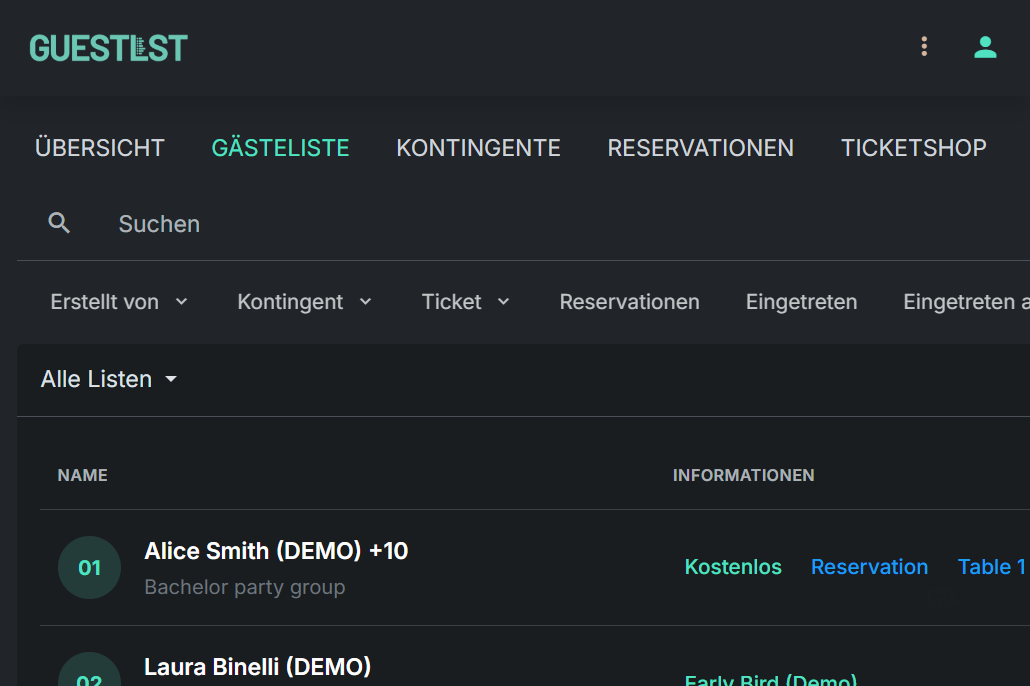
Task: Click the Early Bird (Demo) tag
Action: click(x=771, y=679)
